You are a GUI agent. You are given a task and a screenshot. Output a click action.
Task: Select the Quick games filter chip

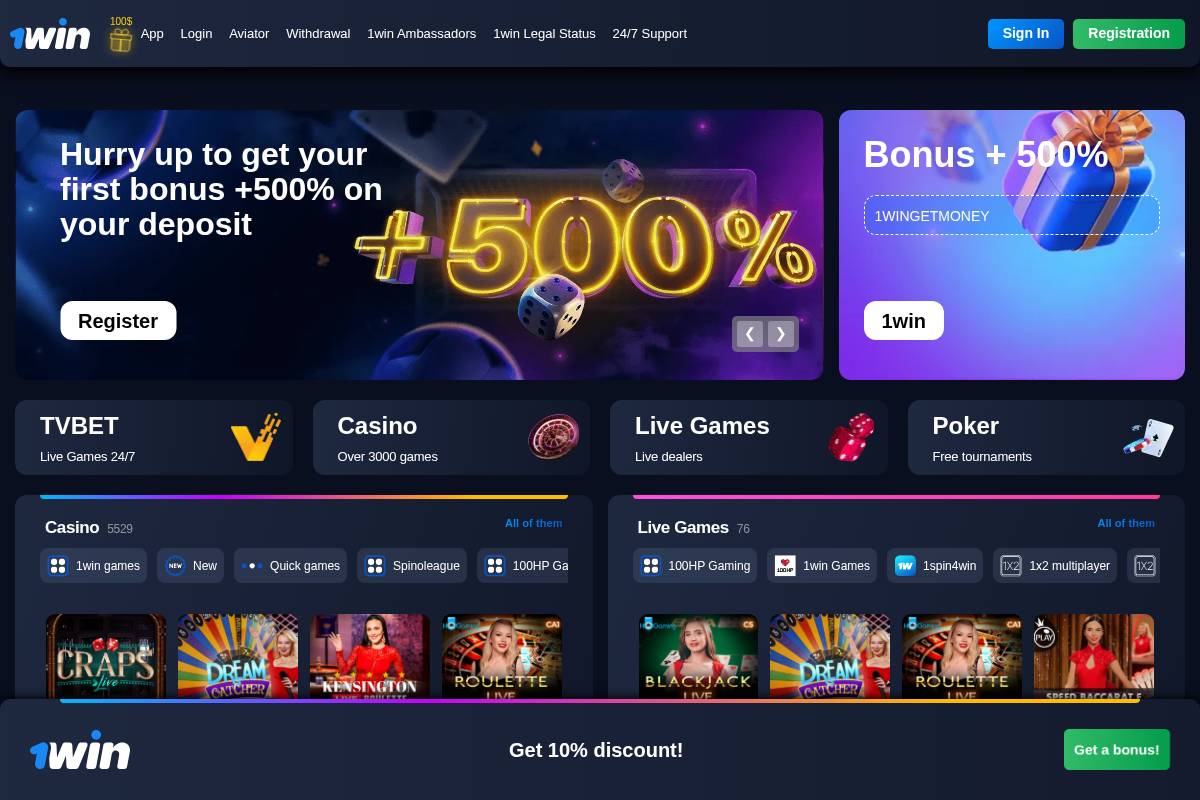290,566
